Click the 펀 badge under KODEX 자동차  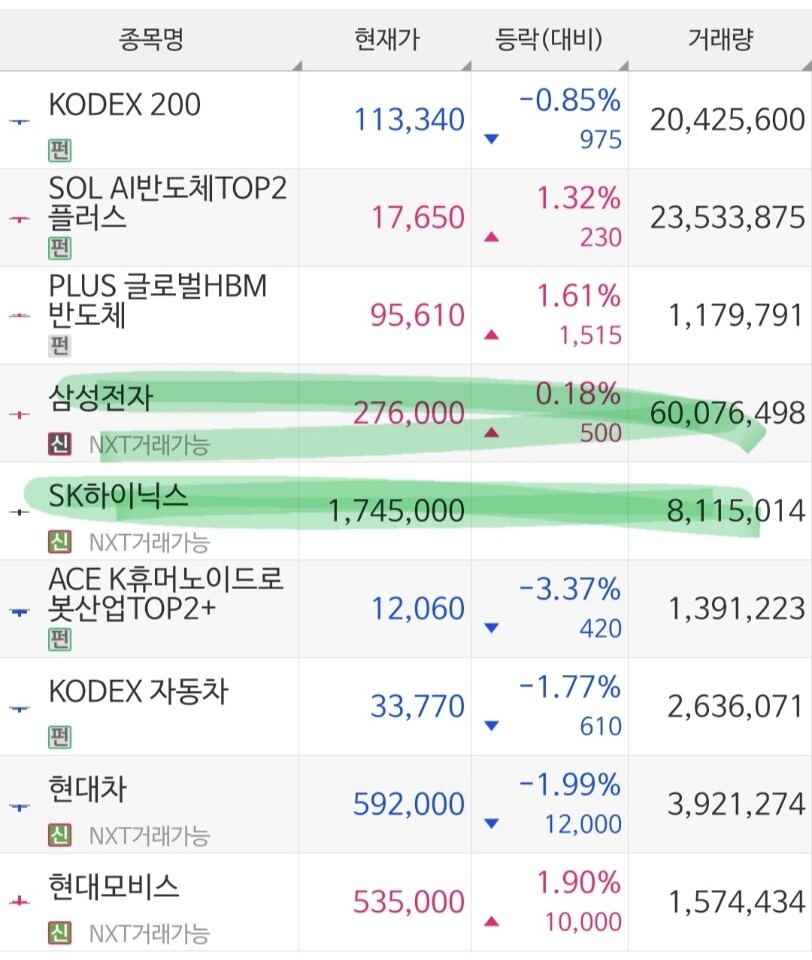pyautogui.click(x=59, y=737)
